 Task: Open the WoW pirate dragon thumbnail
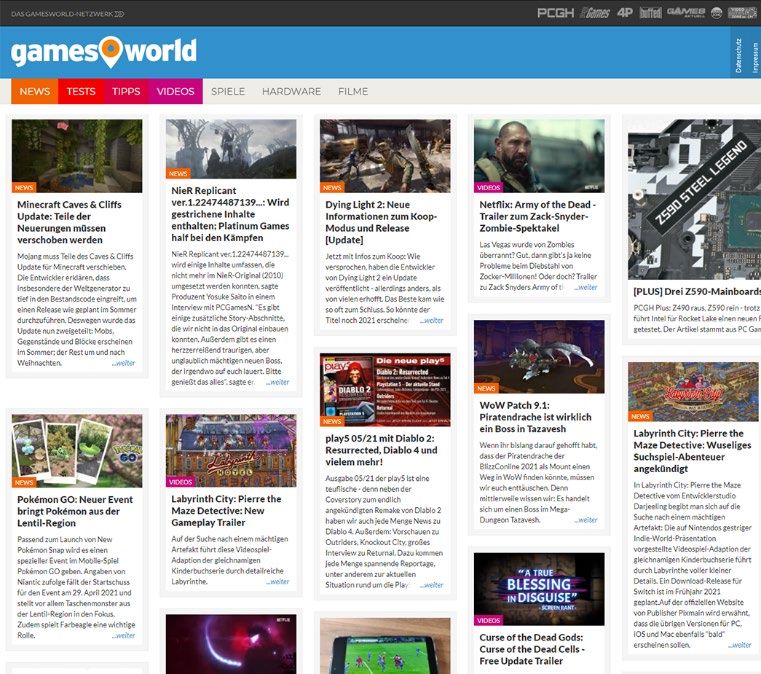pyautogui.click(x=539, y=357)
